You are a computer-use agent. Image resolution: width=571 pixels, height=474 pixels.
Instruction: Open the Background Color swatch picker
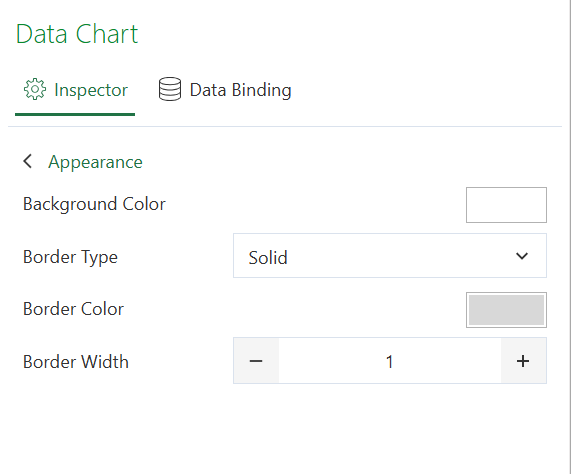coord(506,205)
